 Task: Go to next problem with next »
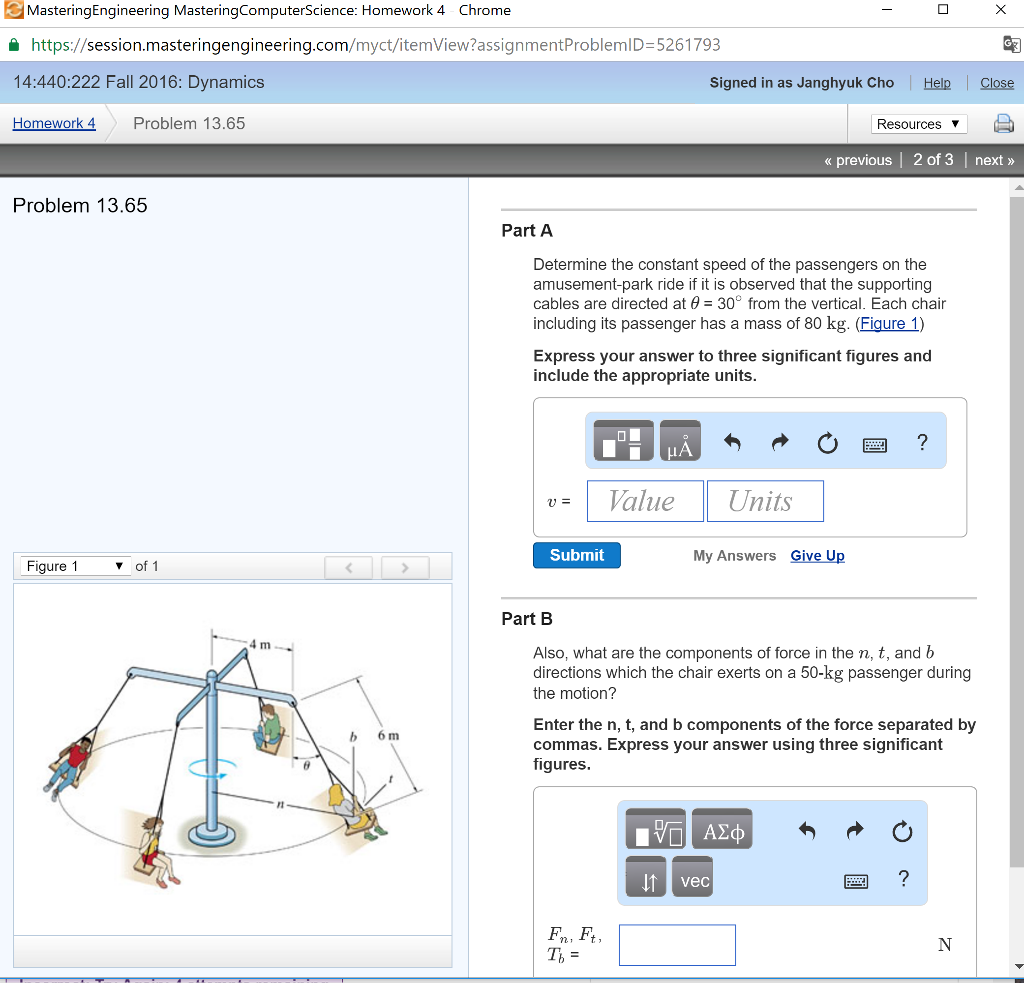pyautogui.click(x=993, y=159)
